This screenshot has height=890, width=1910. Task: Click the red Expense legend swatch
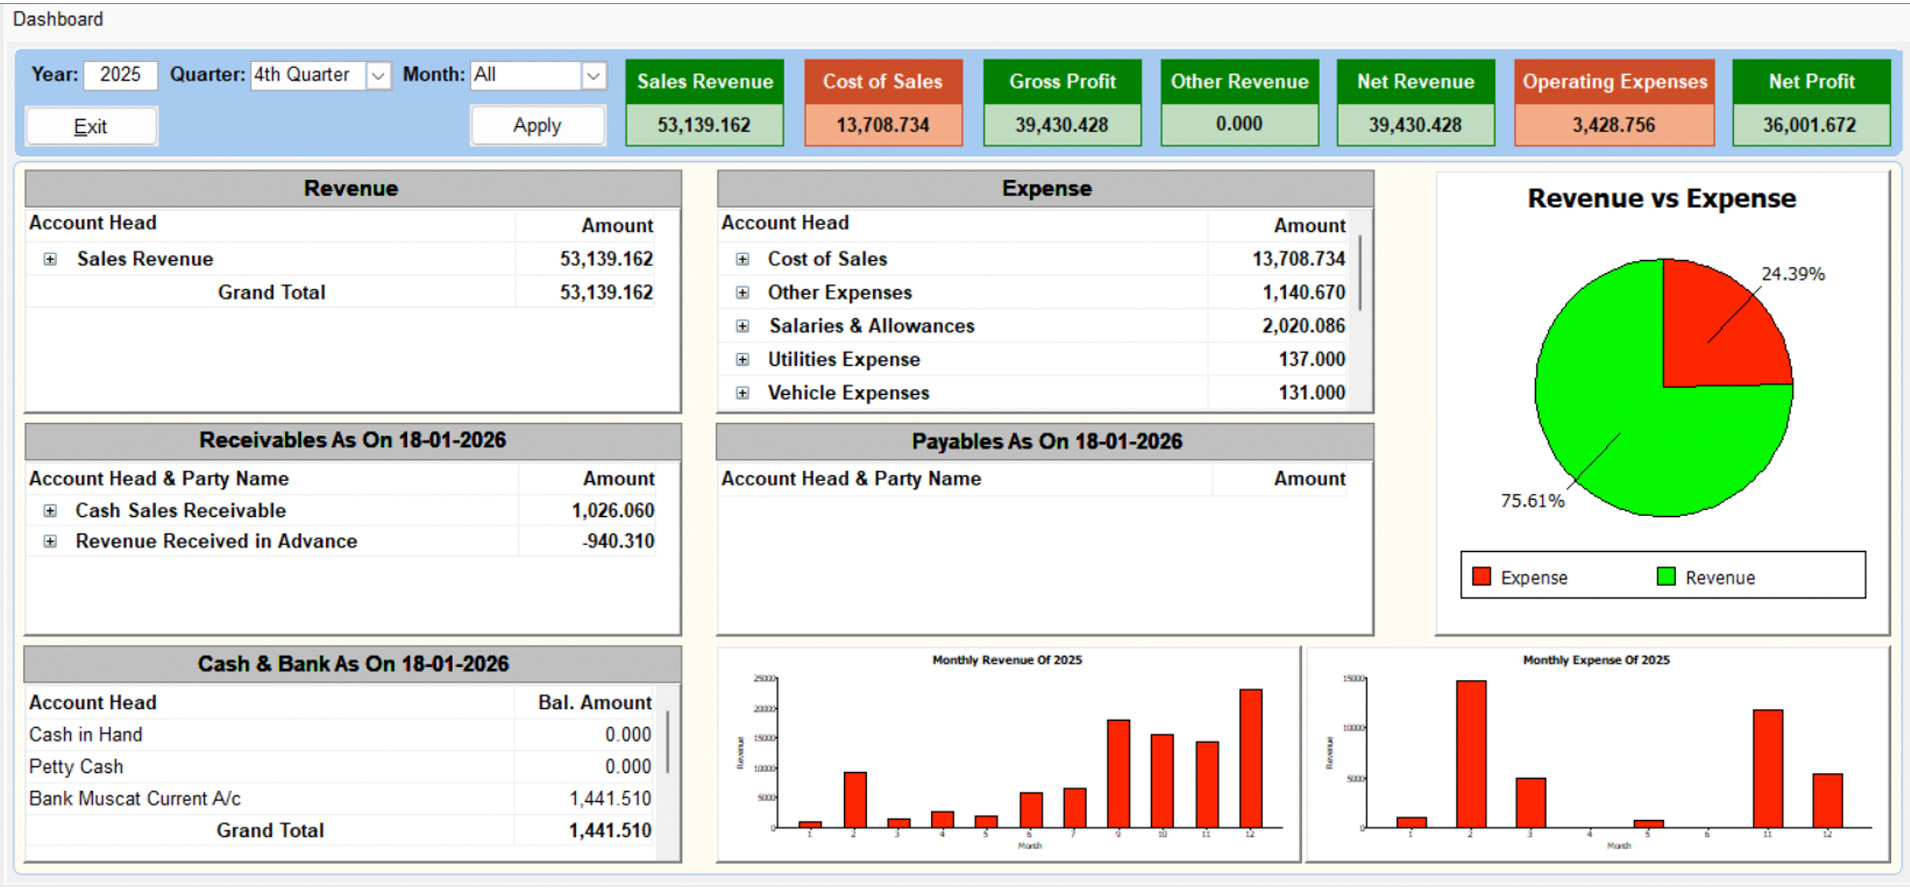point(1482,576)
